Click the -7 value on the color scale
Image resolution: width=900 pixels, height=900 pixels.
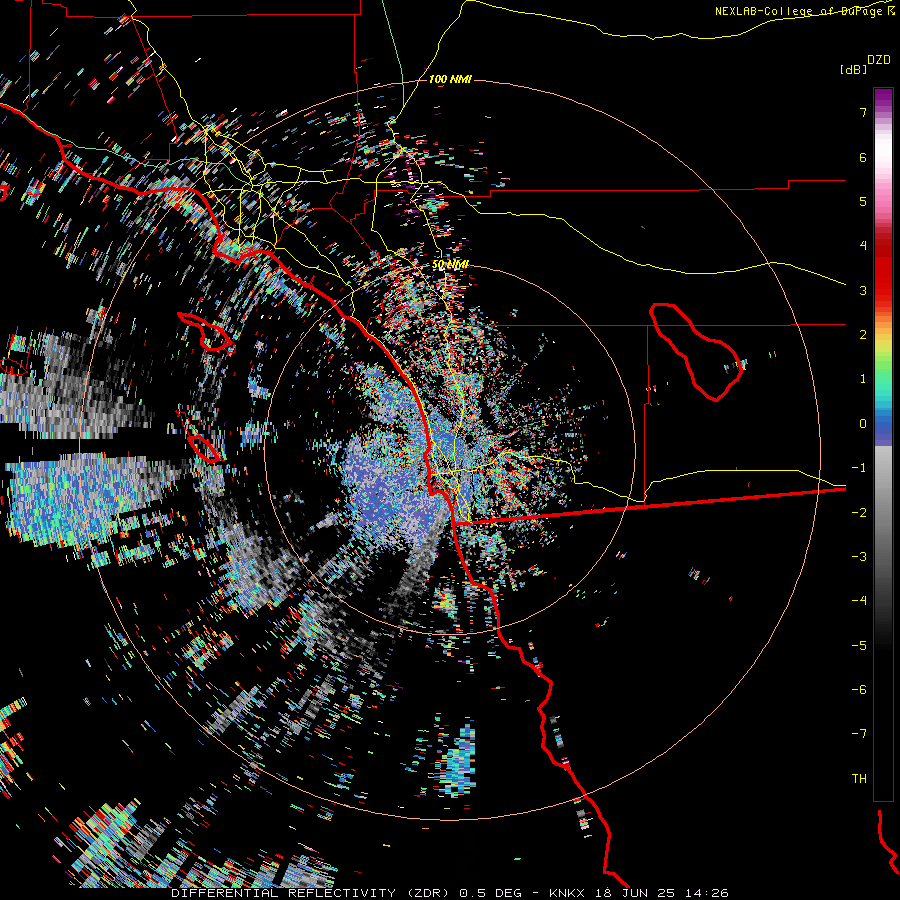[x=859, y=734]
